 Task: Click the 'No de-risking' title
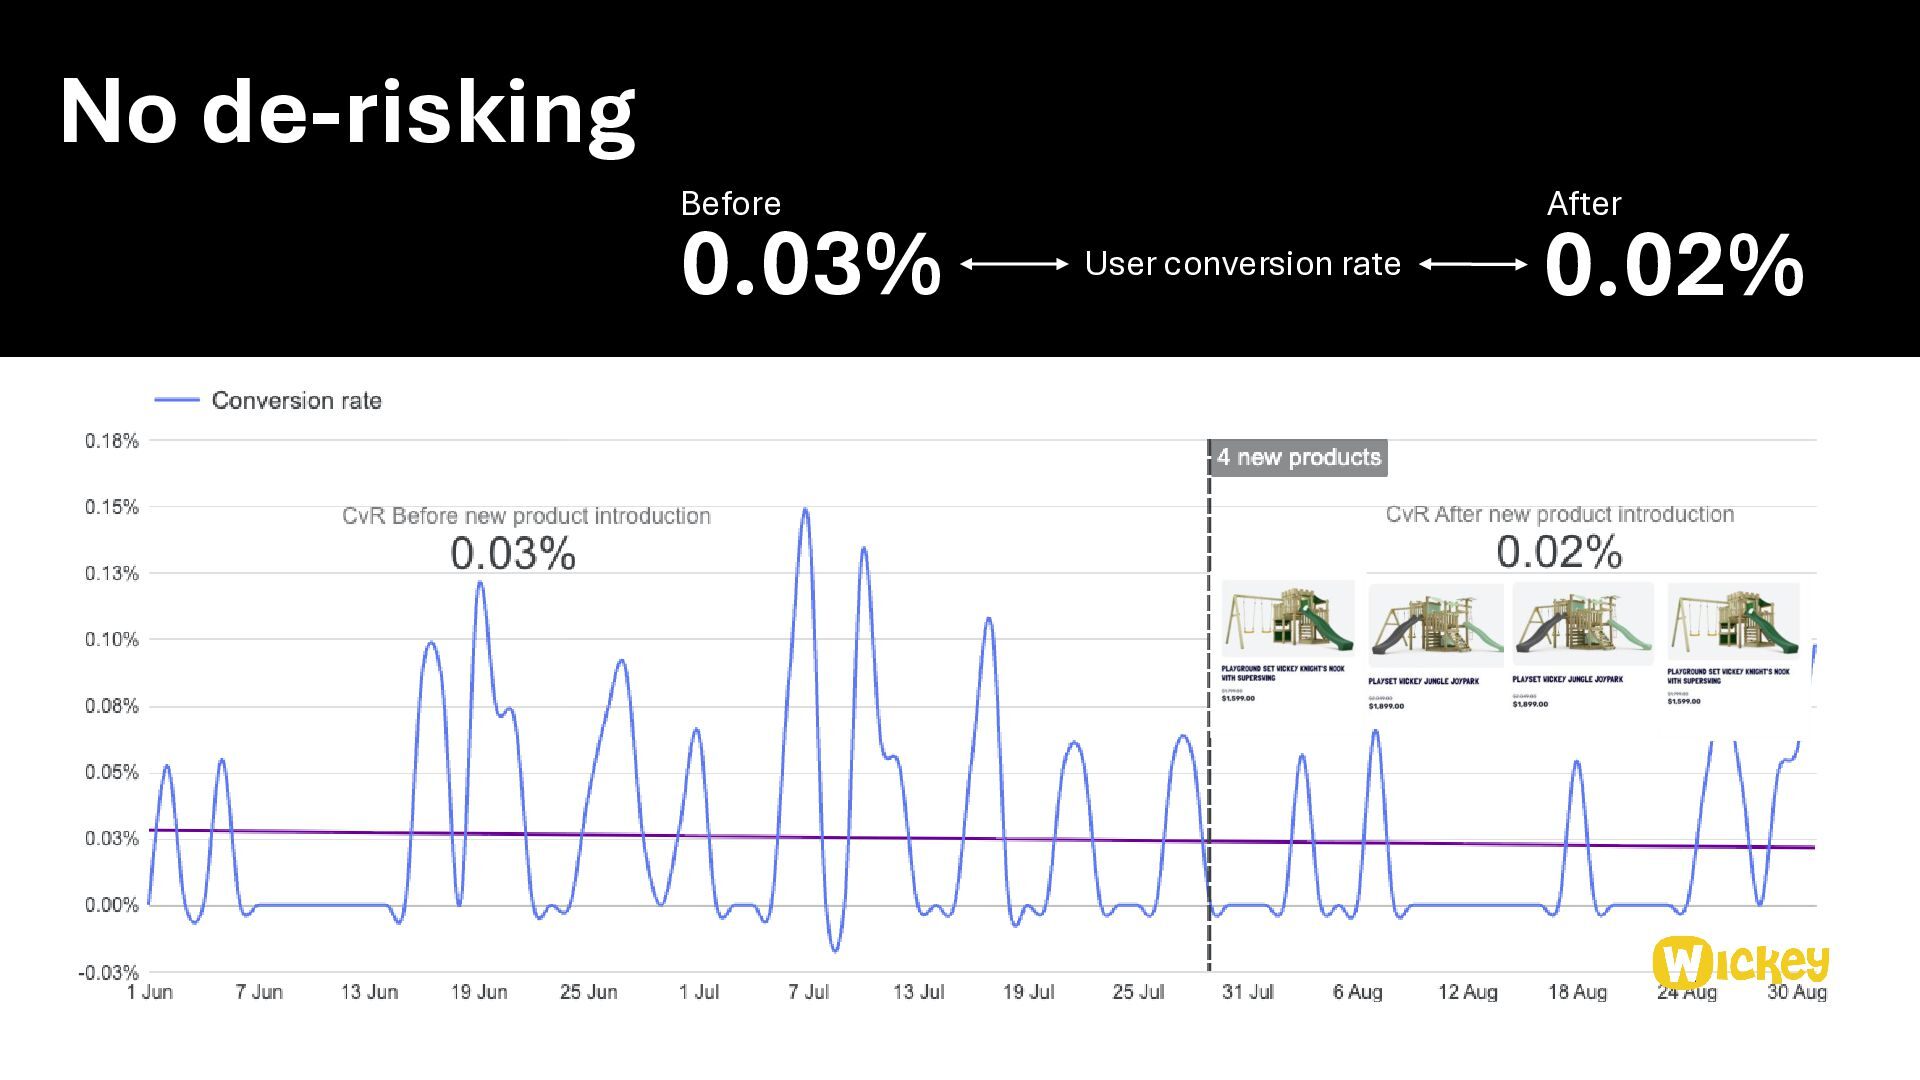(x=347, y=112)
